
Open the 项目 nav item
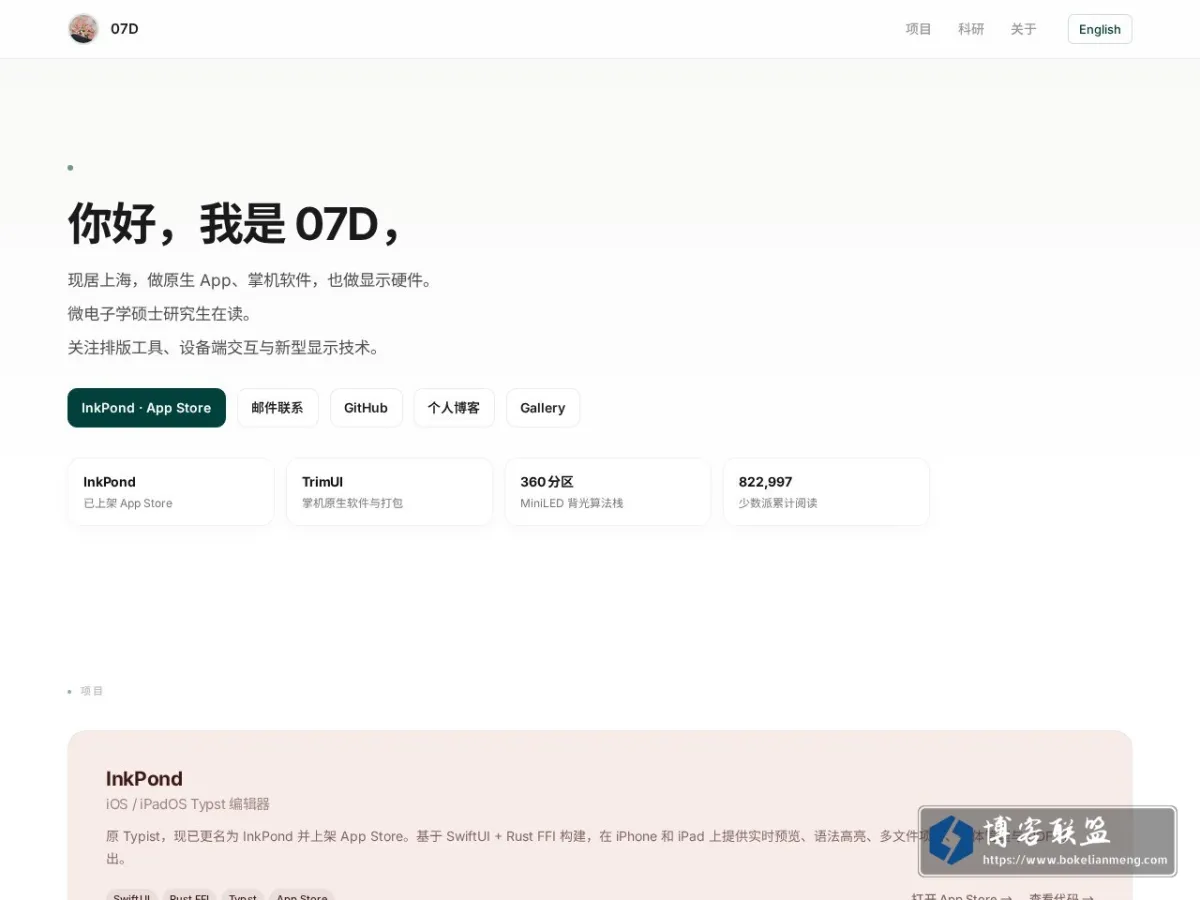coord(918,29)
